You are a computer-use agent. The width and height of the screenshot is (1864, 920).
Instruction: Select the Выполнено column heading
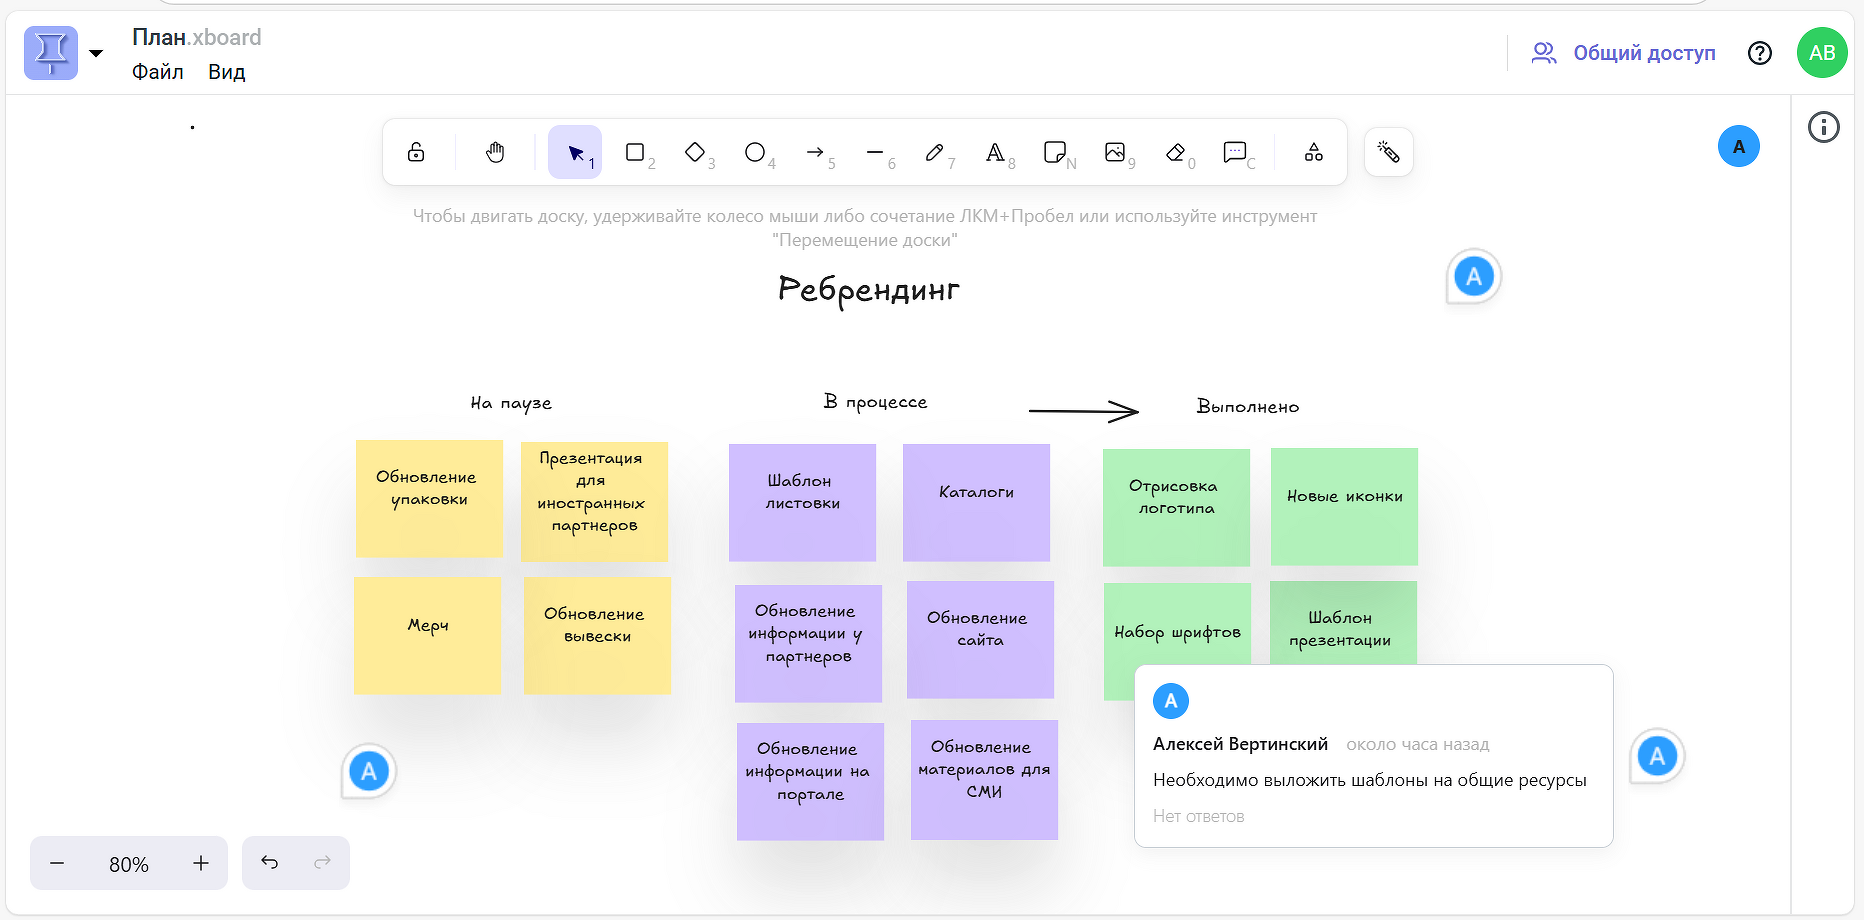coord(1248,406)
